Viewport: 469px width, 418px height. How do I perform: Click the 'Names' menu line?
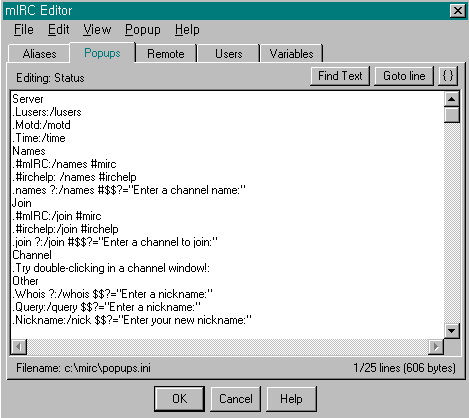pyautogui.click(x=29, y=151)
